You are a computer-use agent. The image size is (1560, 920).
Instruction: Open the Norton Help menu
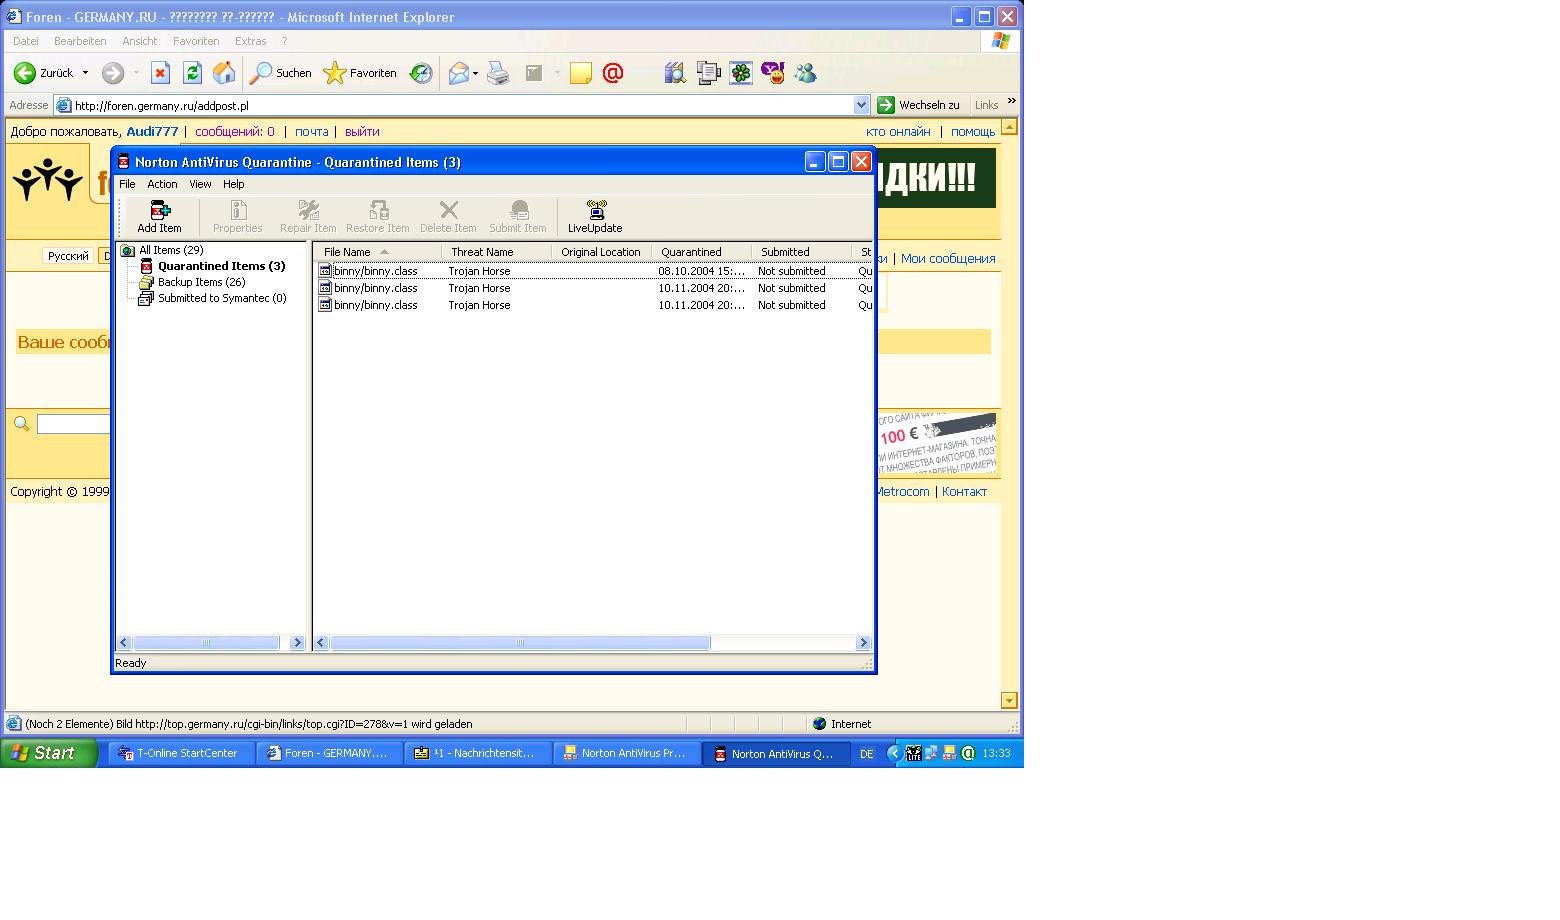click(233, 184)
